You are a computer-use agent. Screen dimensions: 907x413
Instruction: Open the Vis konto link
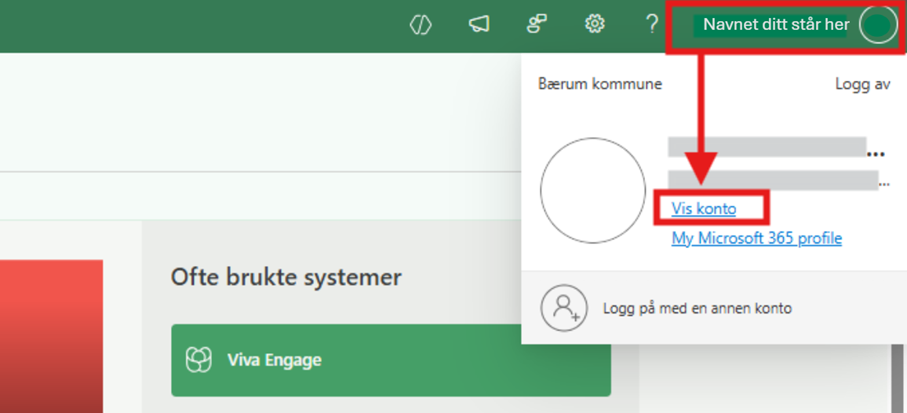(x=703, y=208)
